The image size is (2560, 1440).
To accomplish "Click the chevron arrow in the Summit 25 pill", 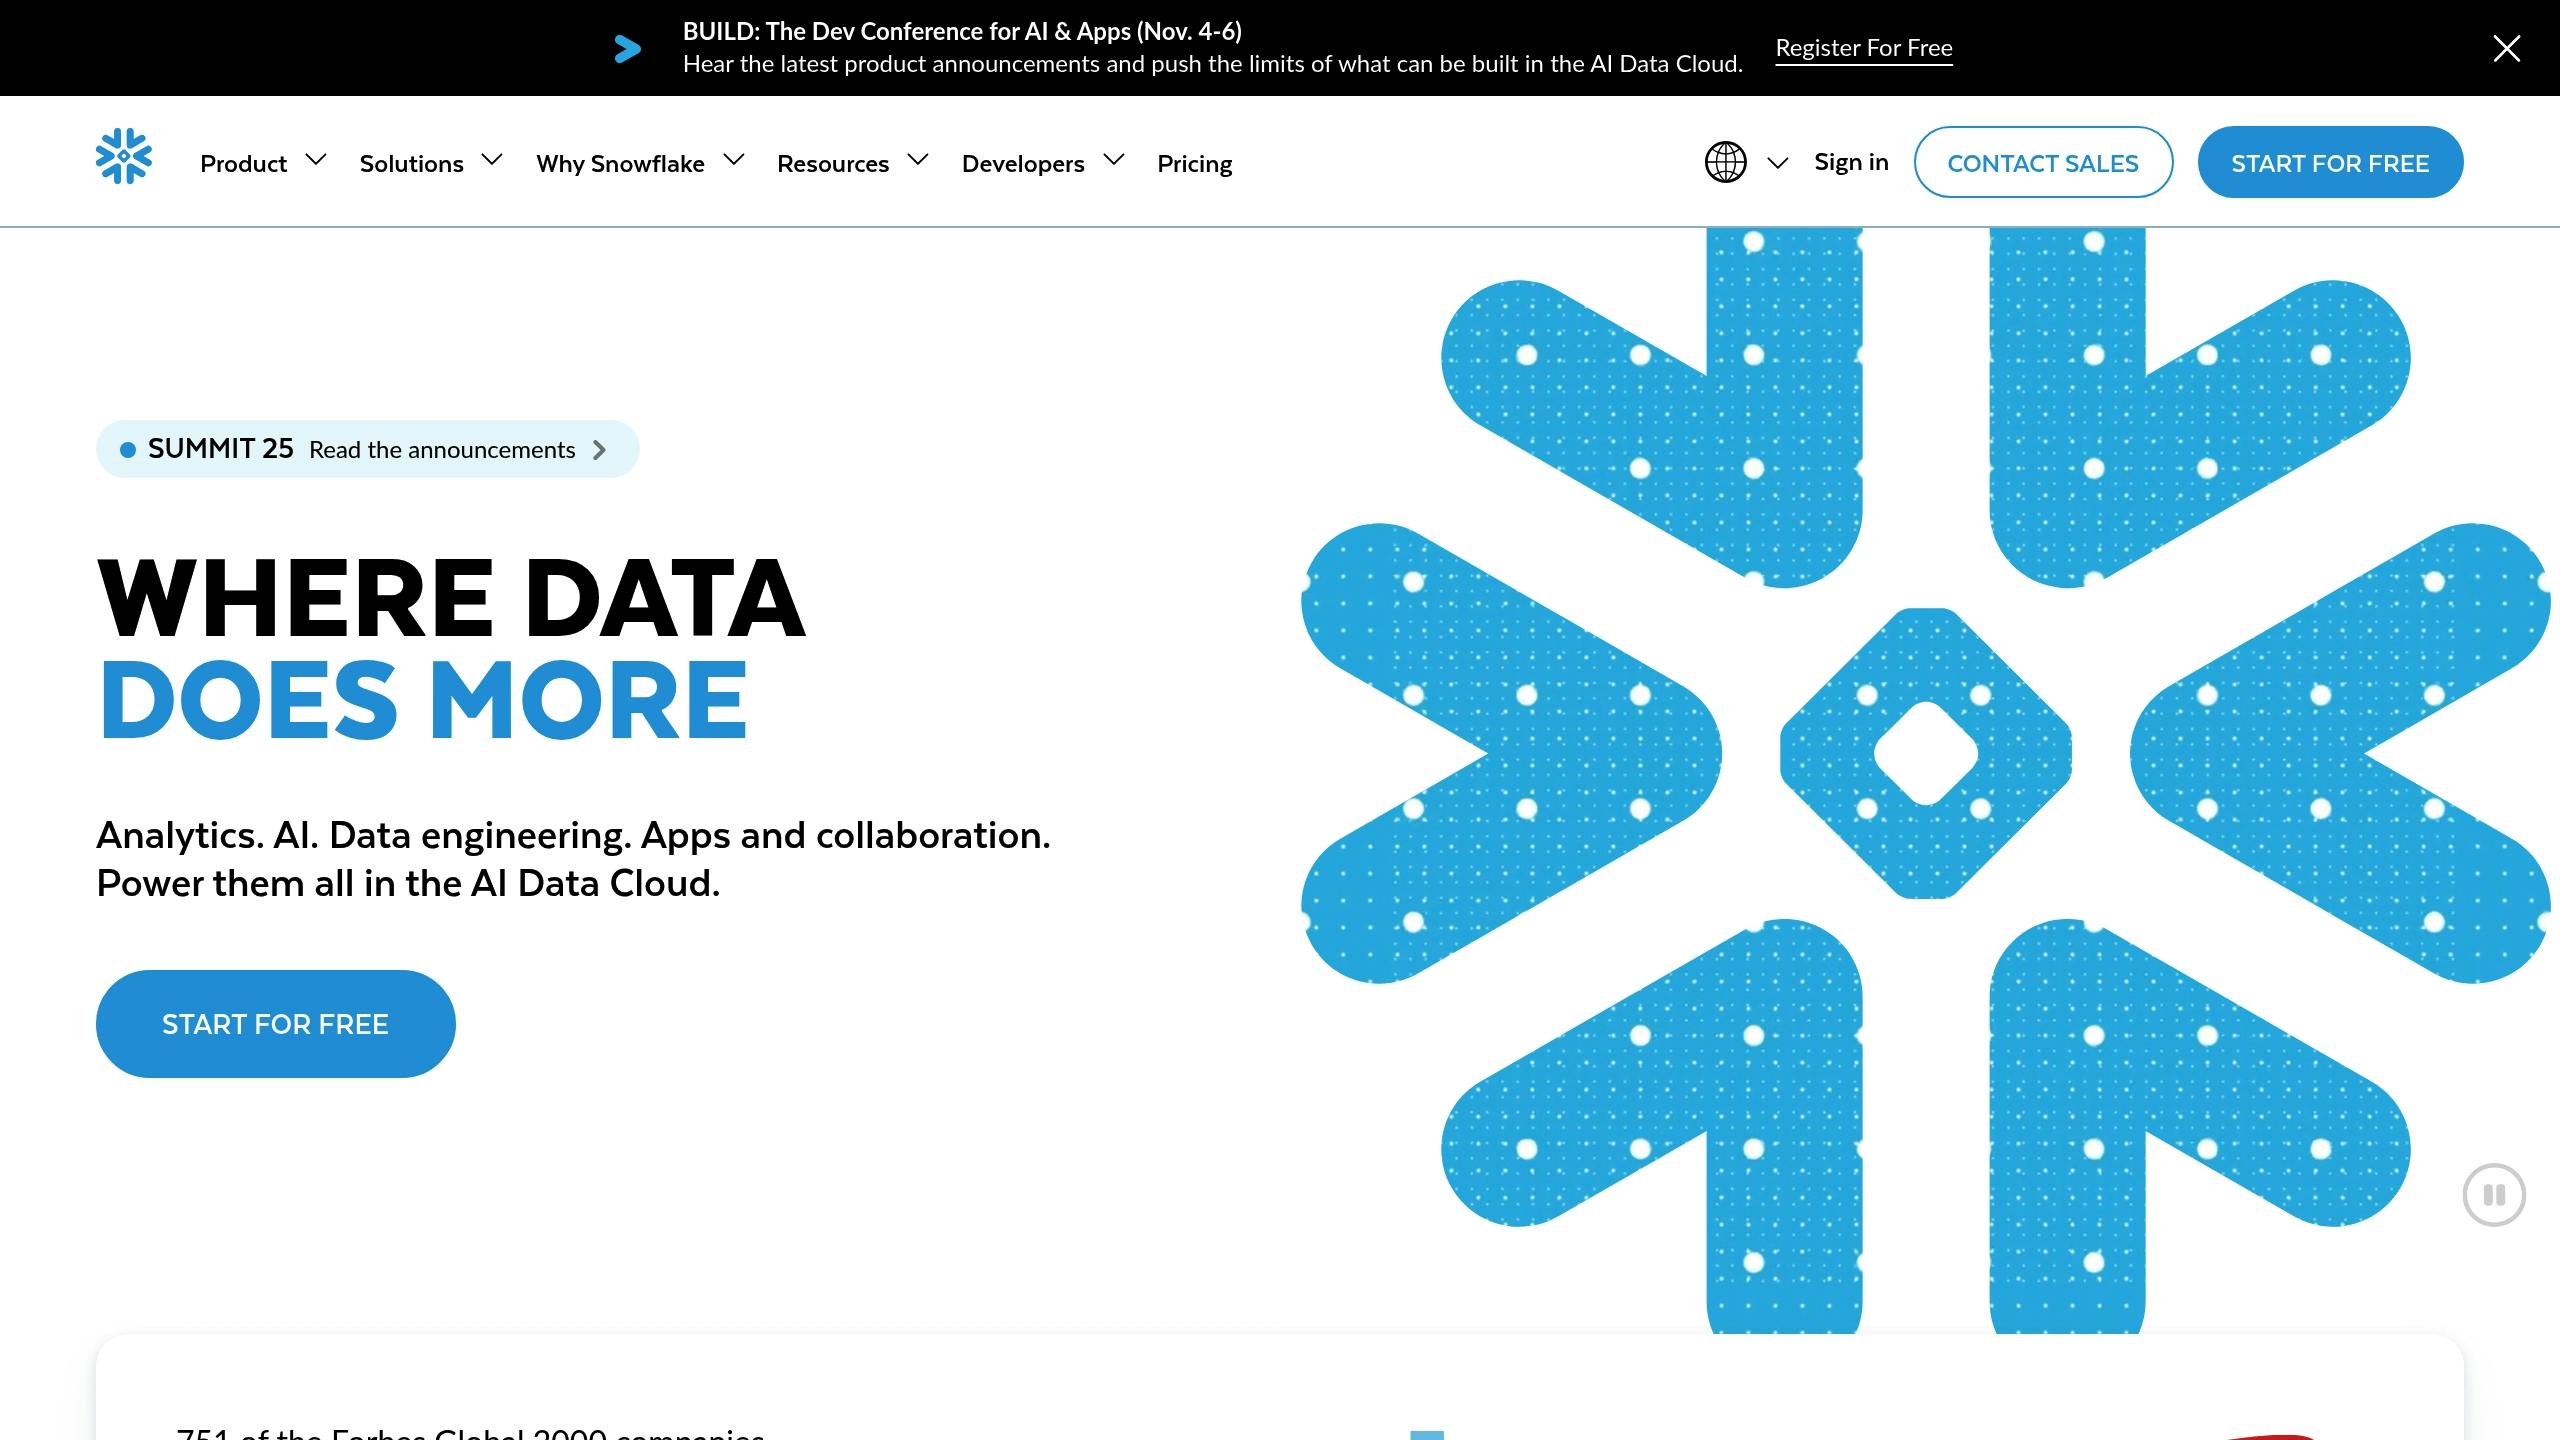I will [x=599, y=450].
